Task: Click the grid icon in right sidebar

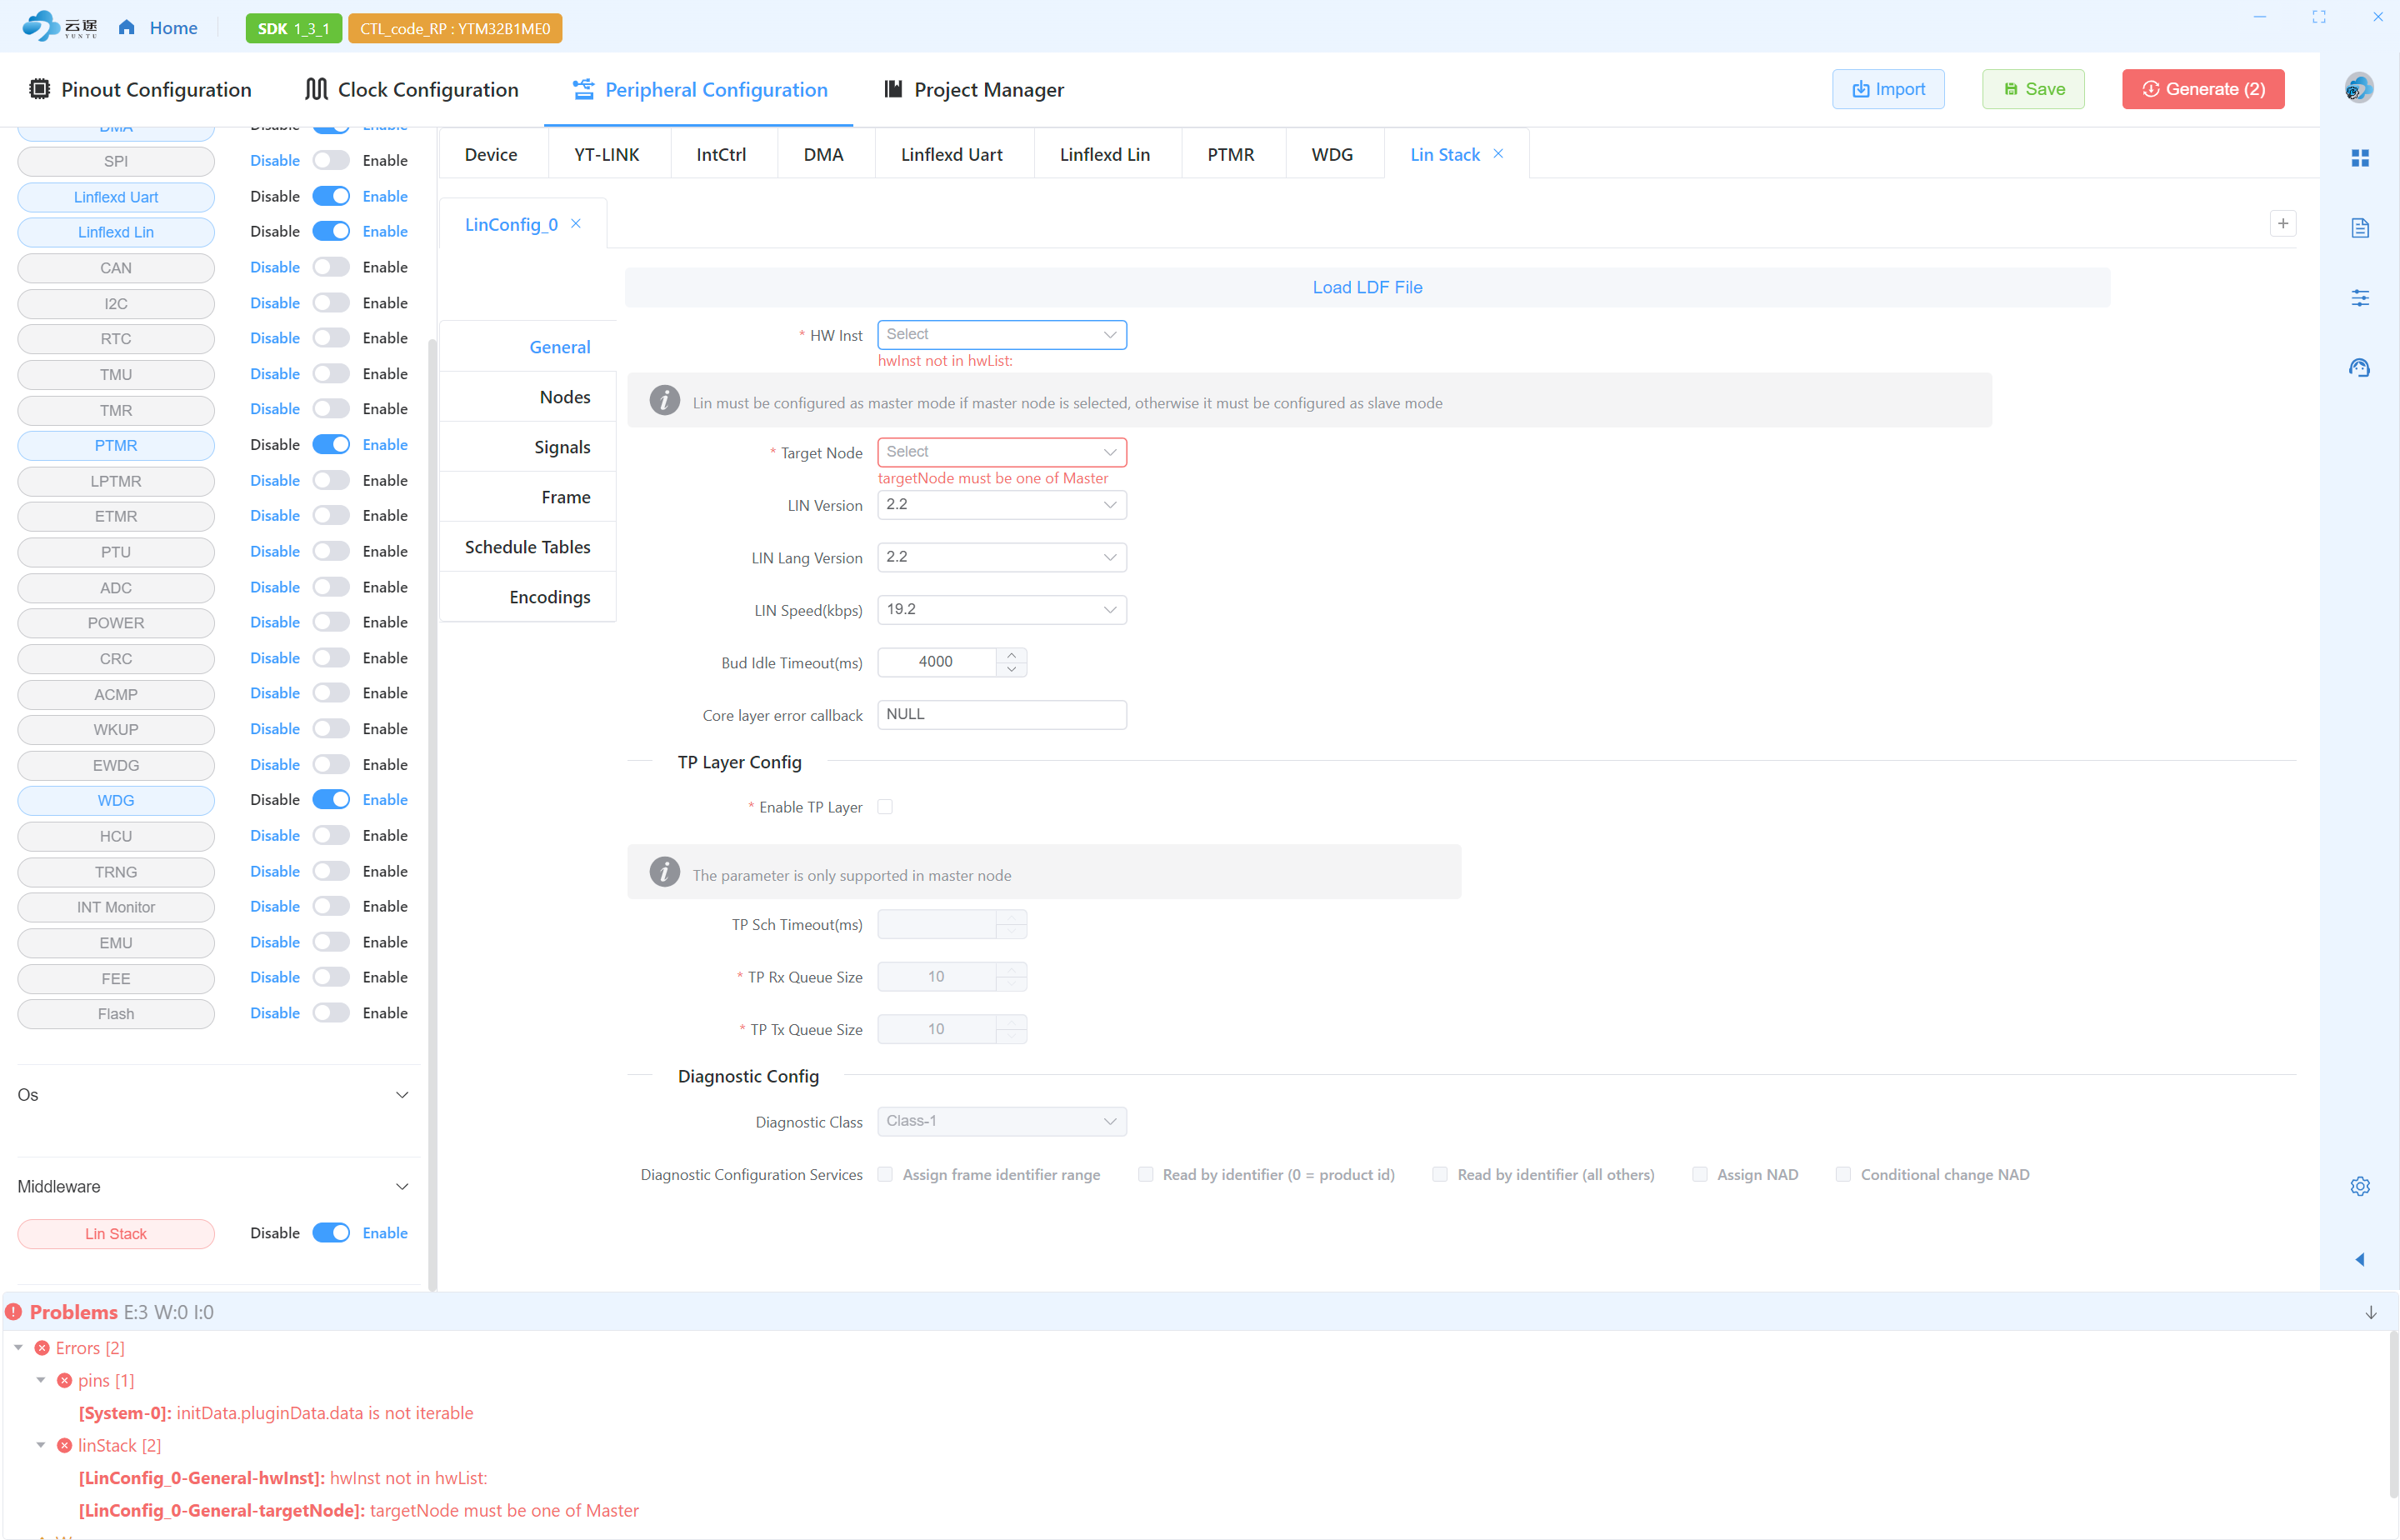Action: click(x=2360, y=158)
